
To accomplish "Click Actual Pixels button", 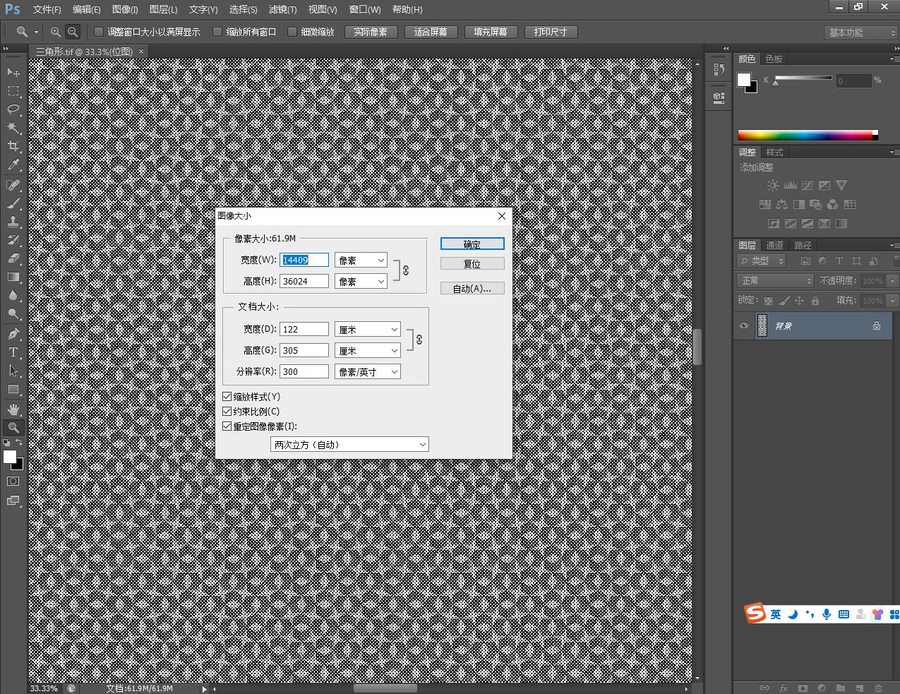I will click(371, 32).
